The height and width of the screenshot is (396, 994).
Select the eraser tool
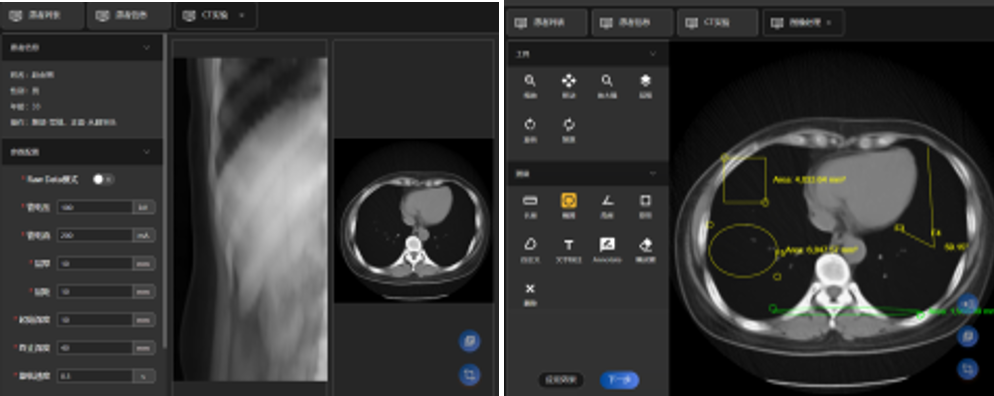coord(645,245)
